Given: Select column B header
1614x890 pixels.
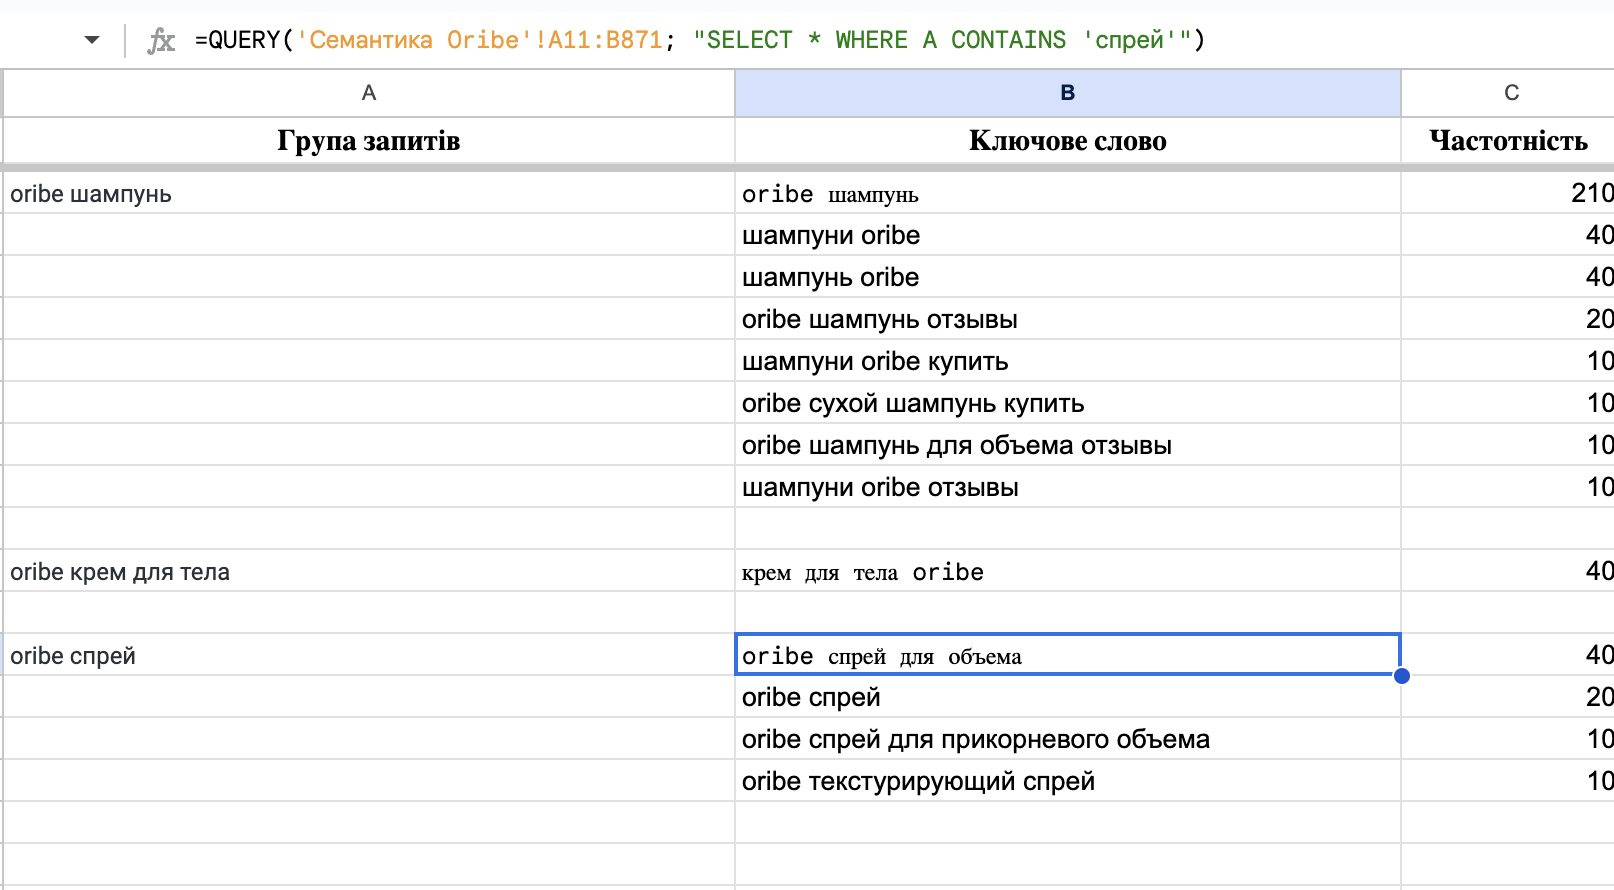Looking at the screenshot, I should pos(1068,93).
